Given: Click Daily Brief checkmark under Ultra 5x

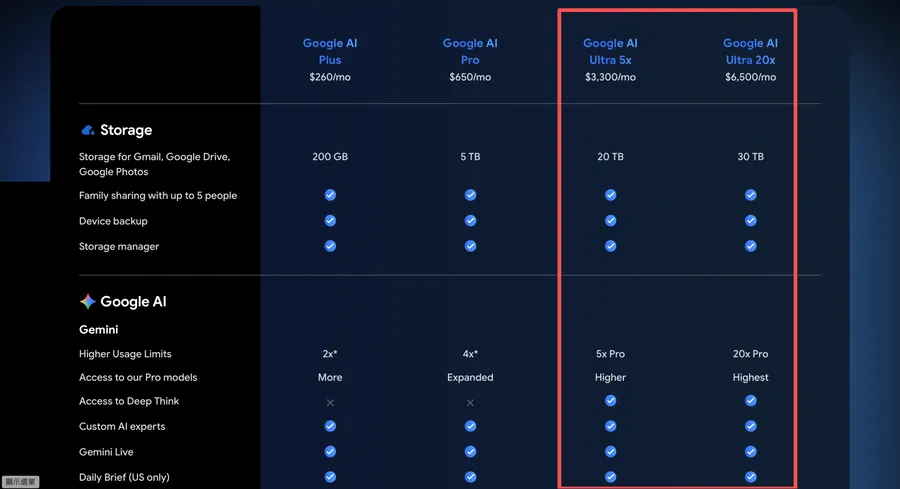Looking at the screenshot, I should [610, 477].
